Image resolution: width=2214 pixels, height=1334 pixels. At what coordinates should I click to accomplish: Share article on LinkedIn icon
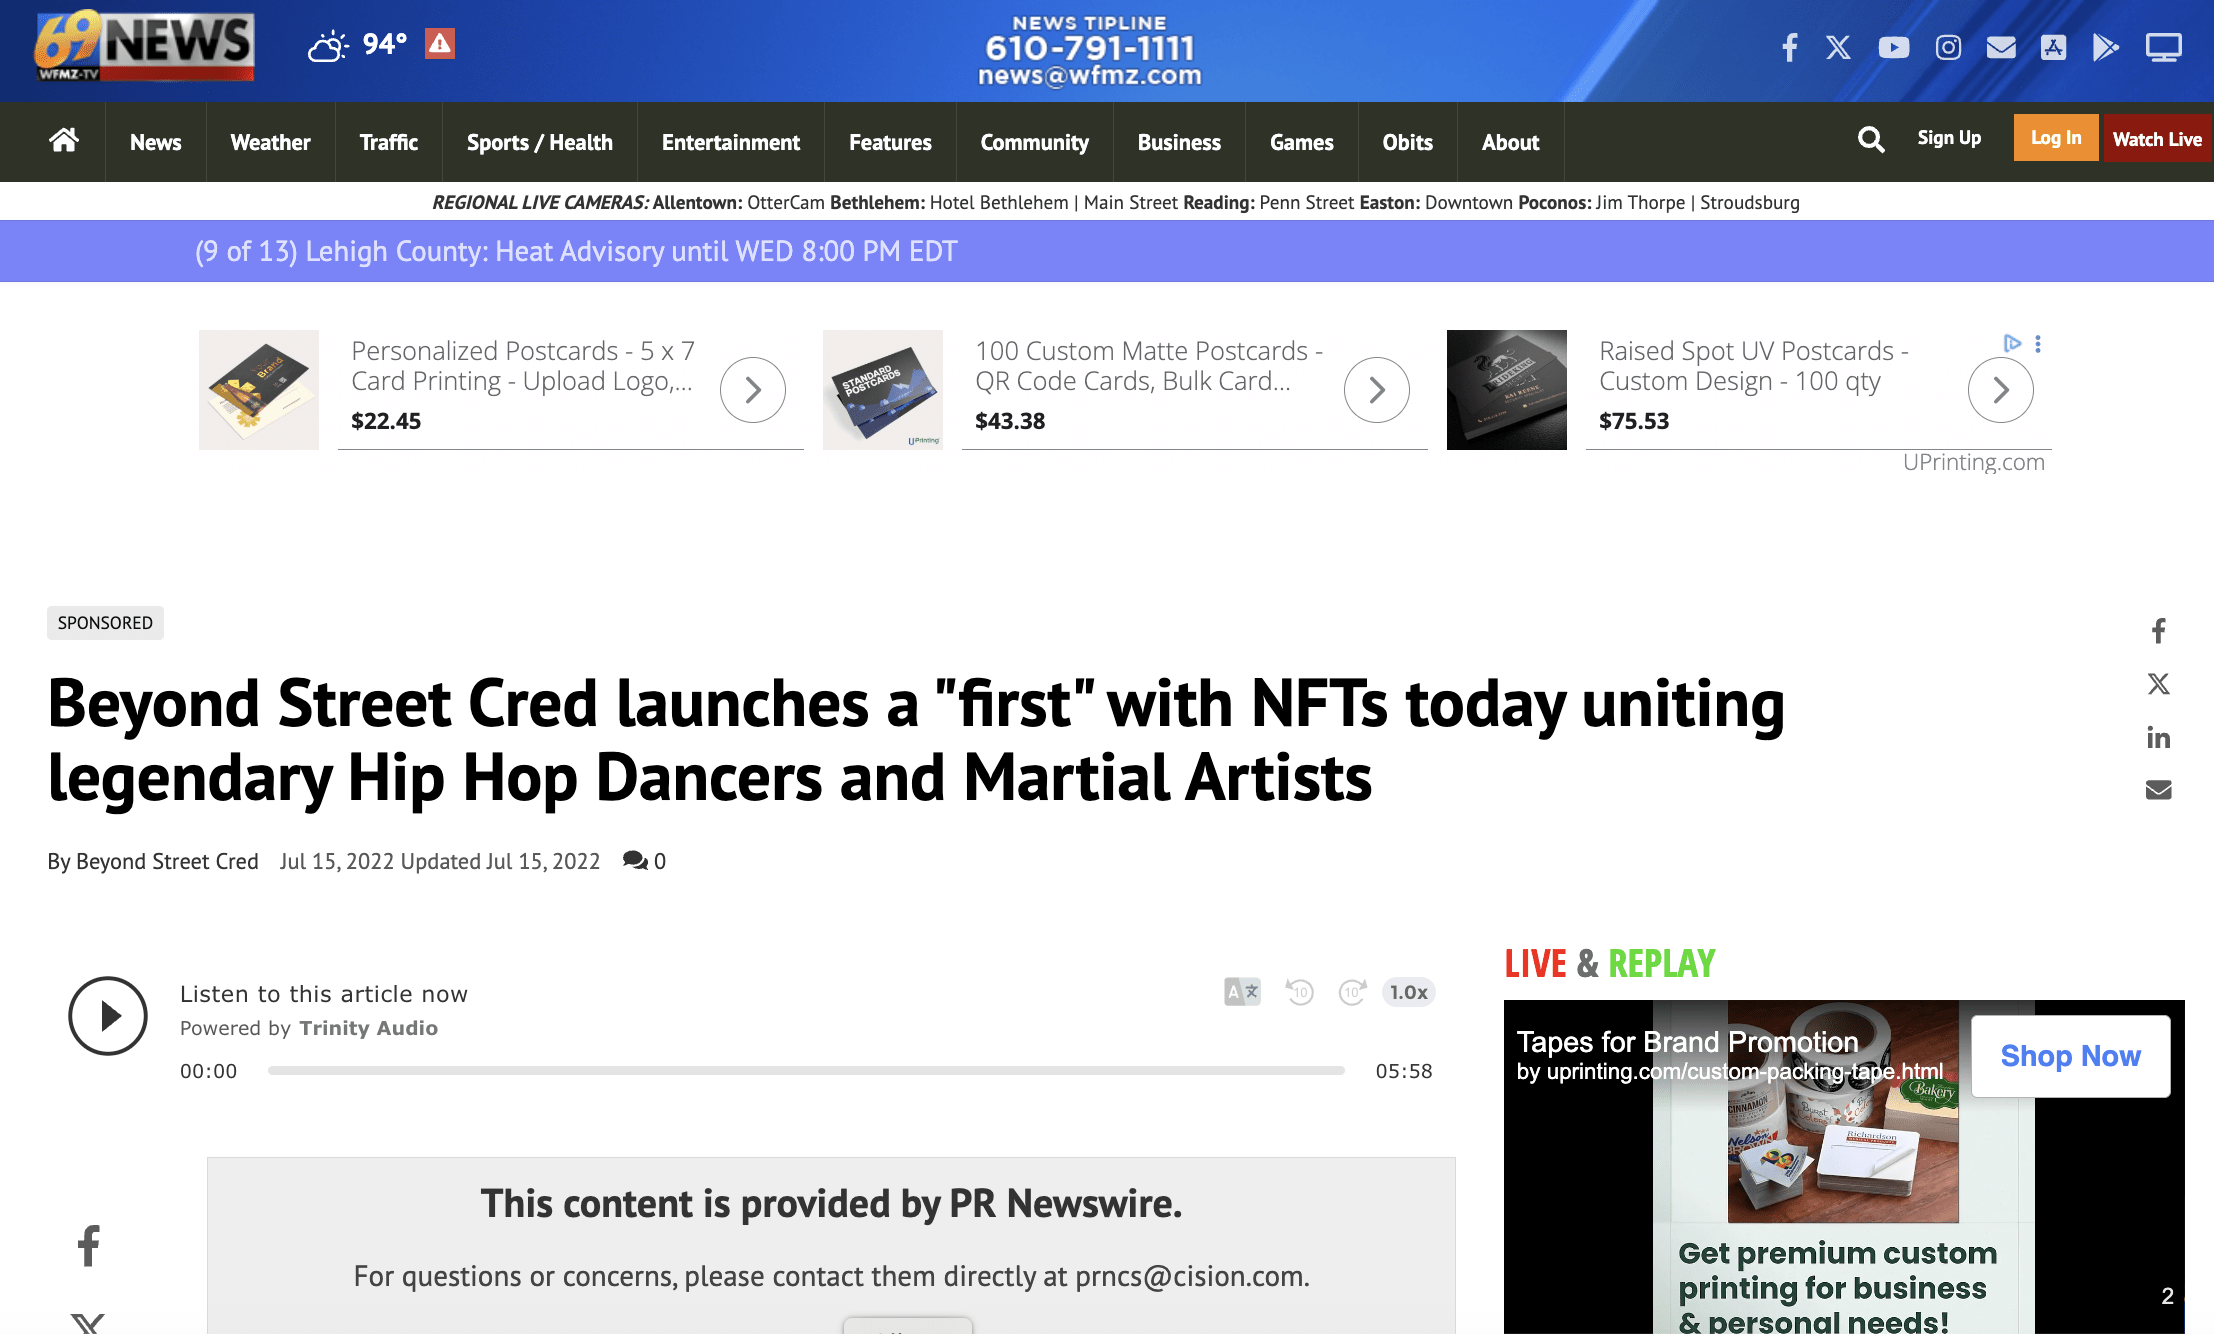pos(2158,738)
